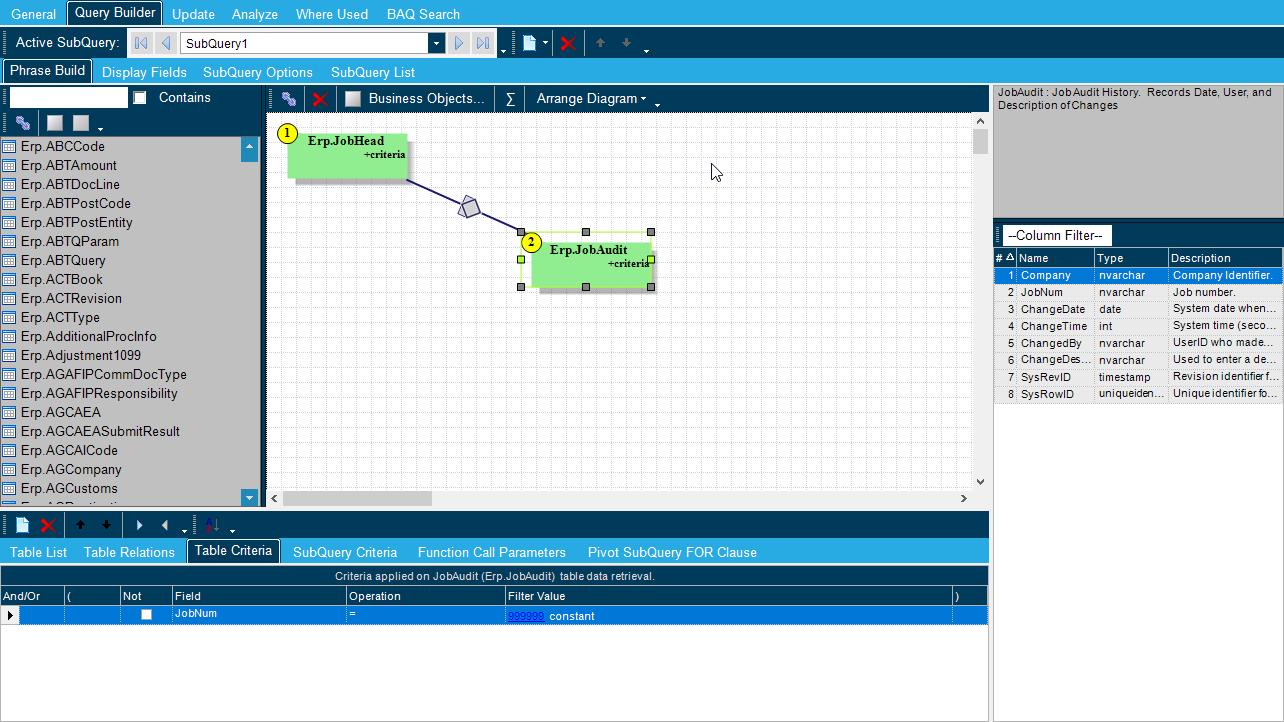
Task: Add new criteria row using page icon
Action: click(22, 525)
